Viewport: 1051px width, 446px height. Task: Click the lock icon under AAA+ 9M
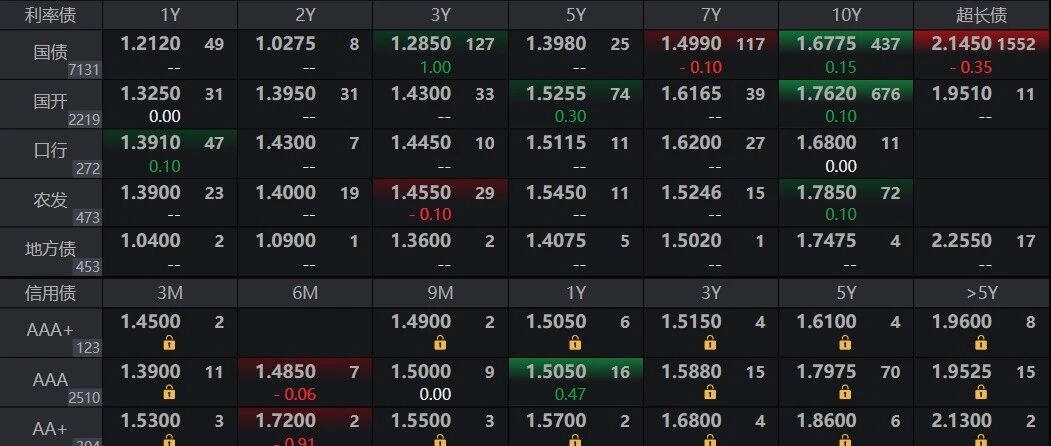tap(440, 343)
